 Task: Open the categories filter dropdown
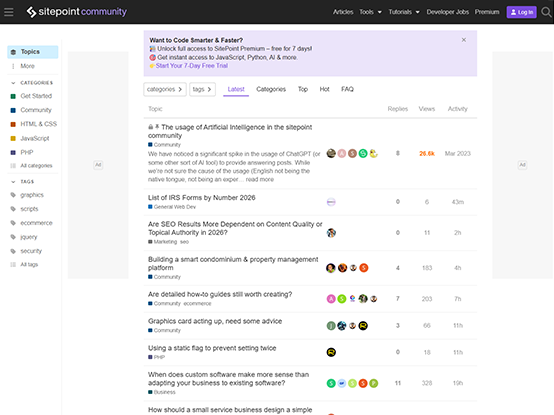coord(165,89)
